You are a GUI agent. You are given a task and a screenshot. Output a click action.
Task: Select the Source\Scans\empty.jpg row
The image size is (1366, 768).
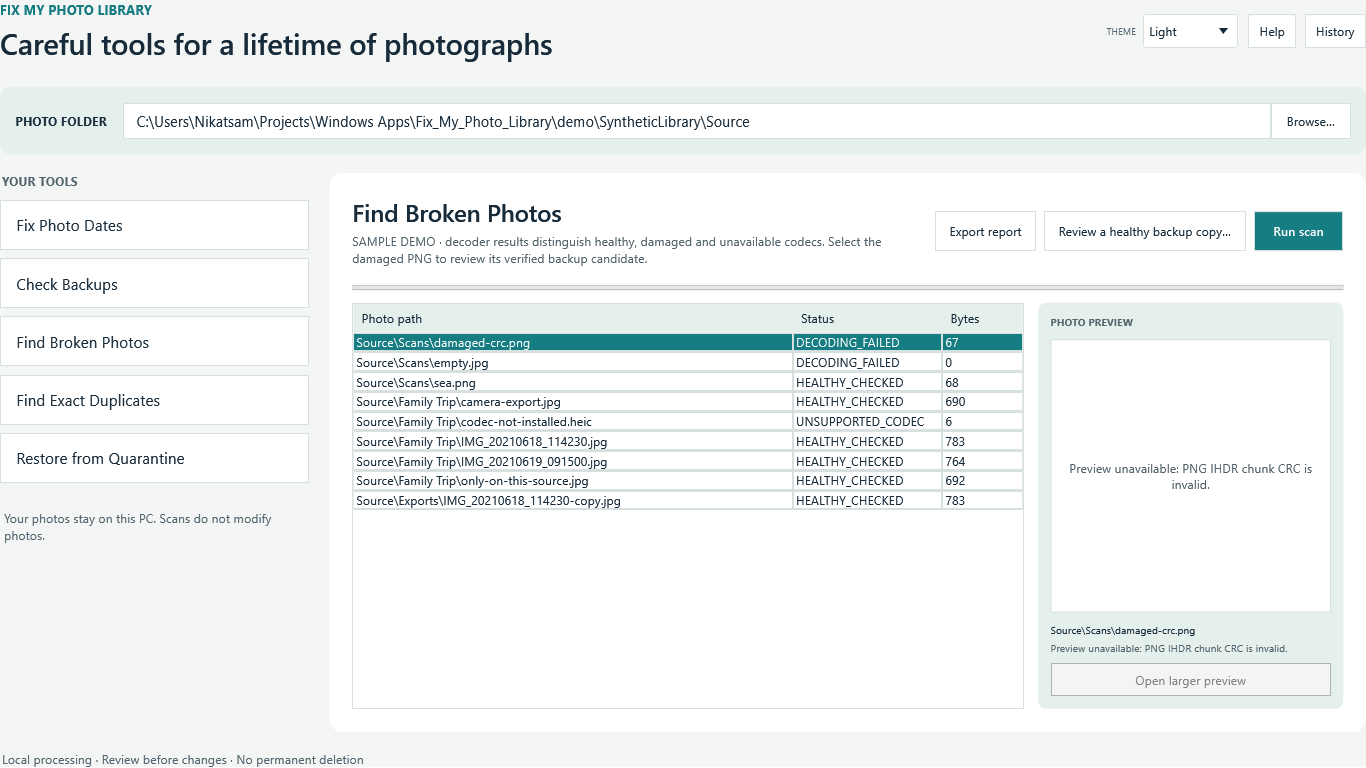[x=688, y=363]
